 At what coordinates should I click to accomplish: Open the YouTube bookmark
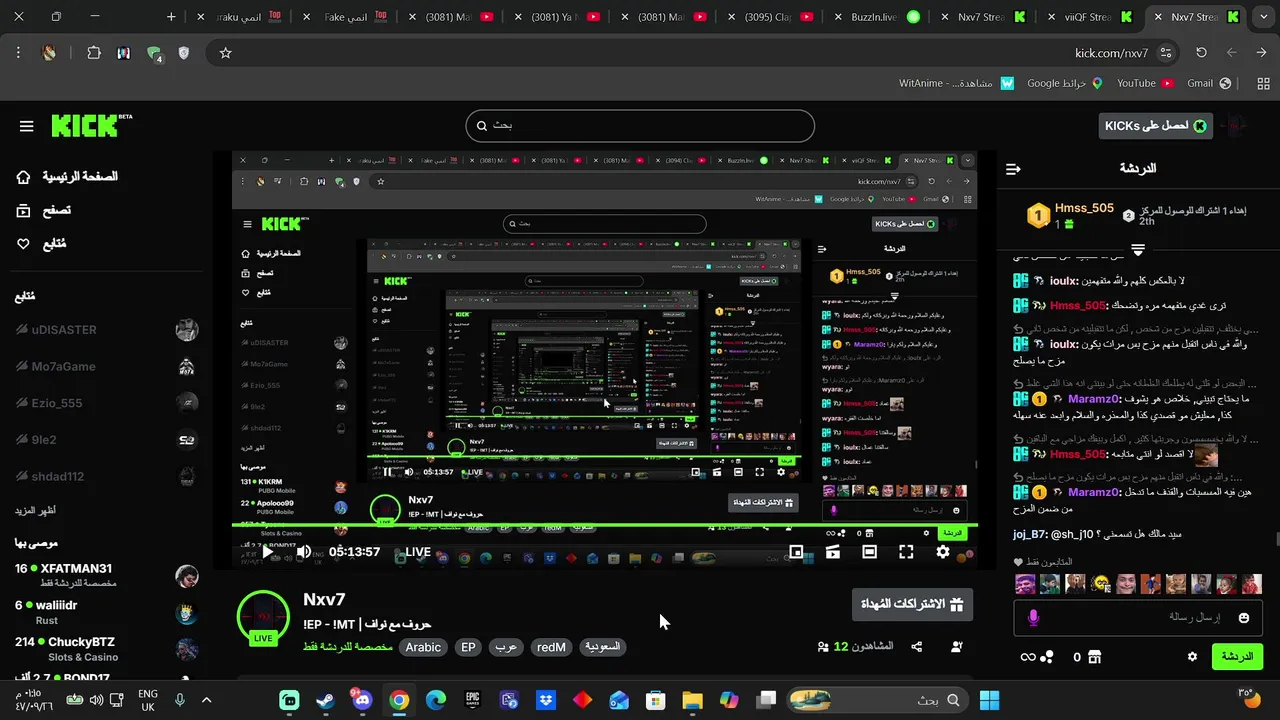point(1145,84)
